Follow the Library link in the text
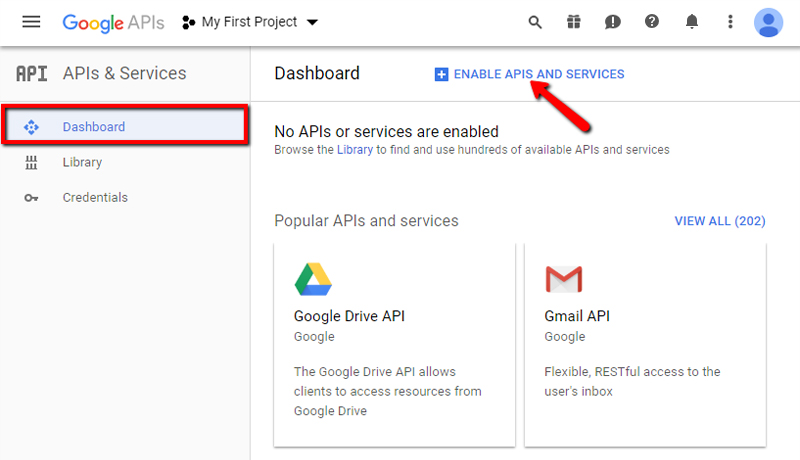The height and width of the screenshot is (460, 800). click(355, 150)
